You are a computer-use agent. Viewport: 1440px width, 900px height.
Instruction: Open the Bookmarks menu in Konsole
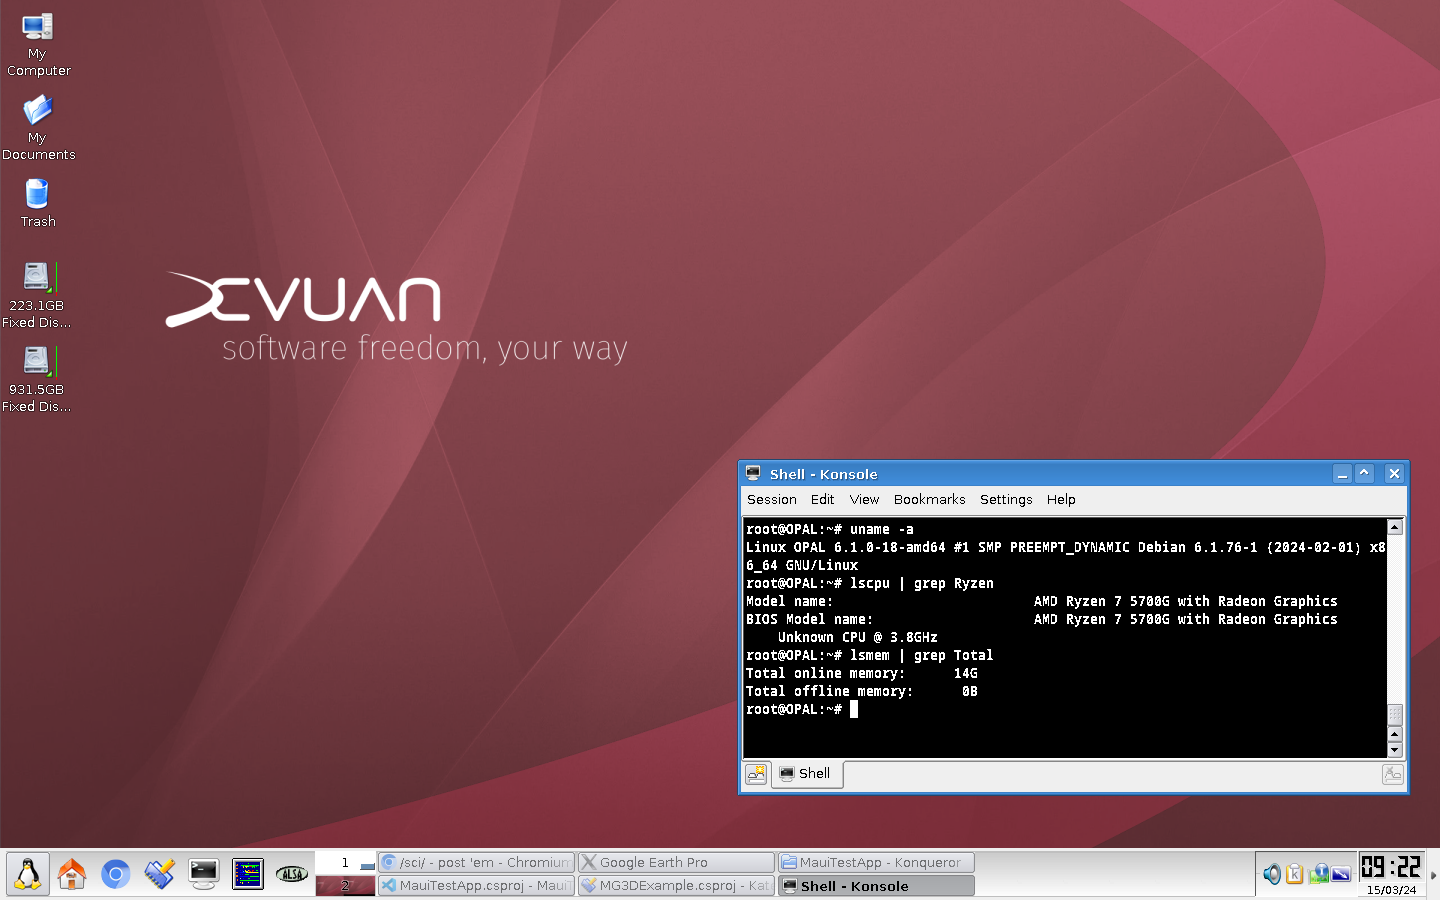click(930, 500)
